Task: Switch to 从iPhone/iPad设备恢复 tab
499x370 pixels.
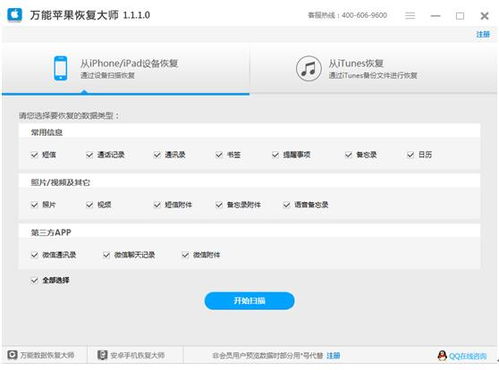Action: click(126, 69)
